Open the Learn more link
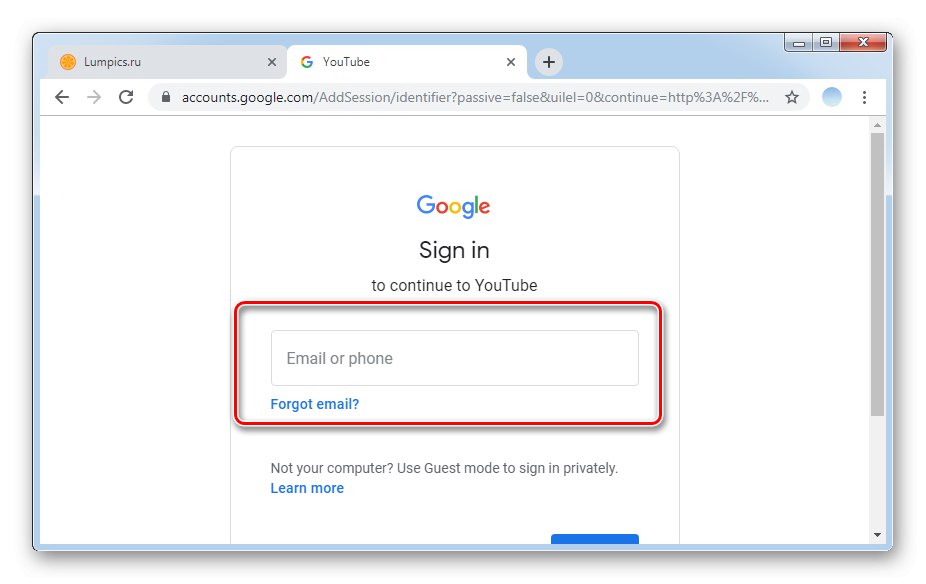Screen dimensions: 926x584 coord(307,488)
